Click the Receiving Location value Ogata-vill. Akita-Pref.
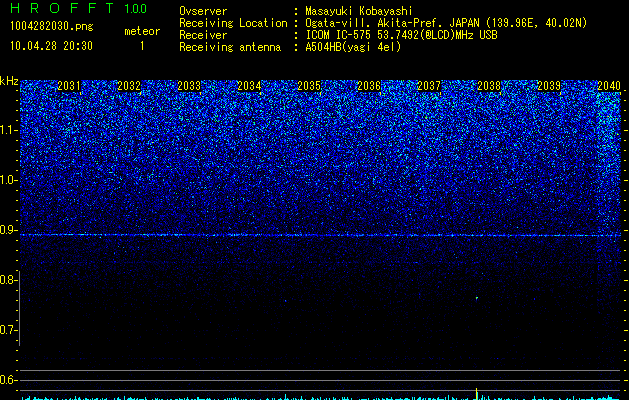 pos(375,23)
